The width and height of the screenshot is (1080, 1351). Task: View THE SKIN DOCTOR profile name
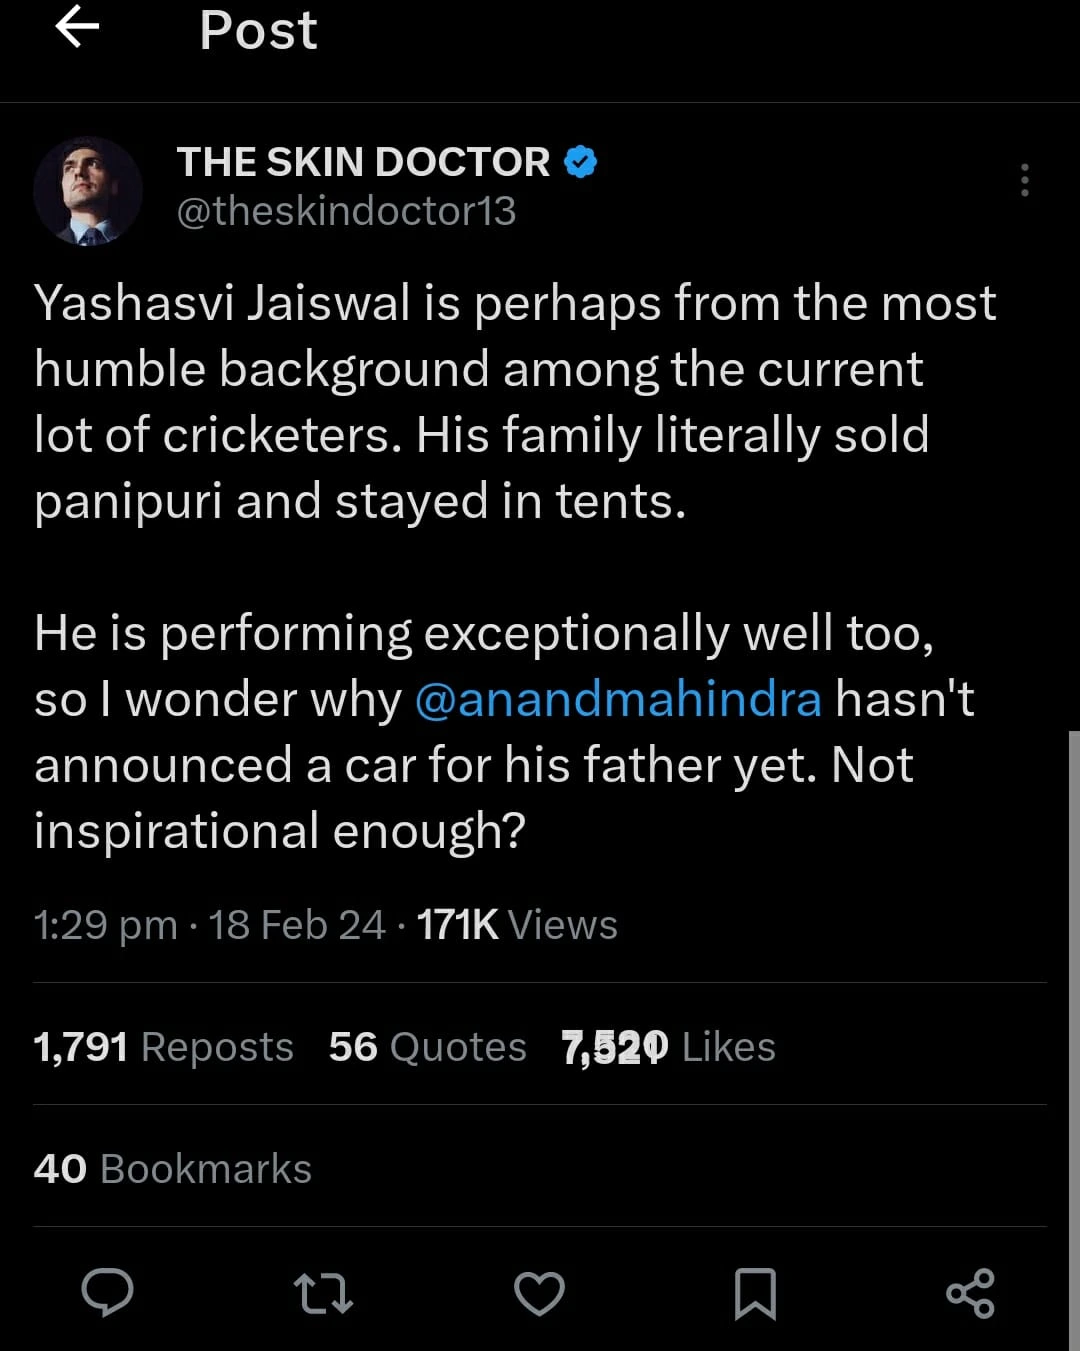[363, 162]
